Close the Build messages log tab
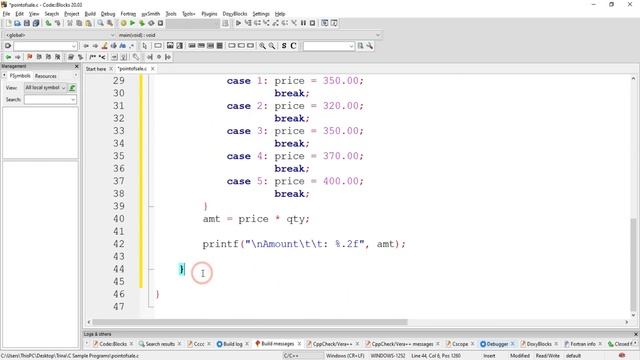 point(299,344)
